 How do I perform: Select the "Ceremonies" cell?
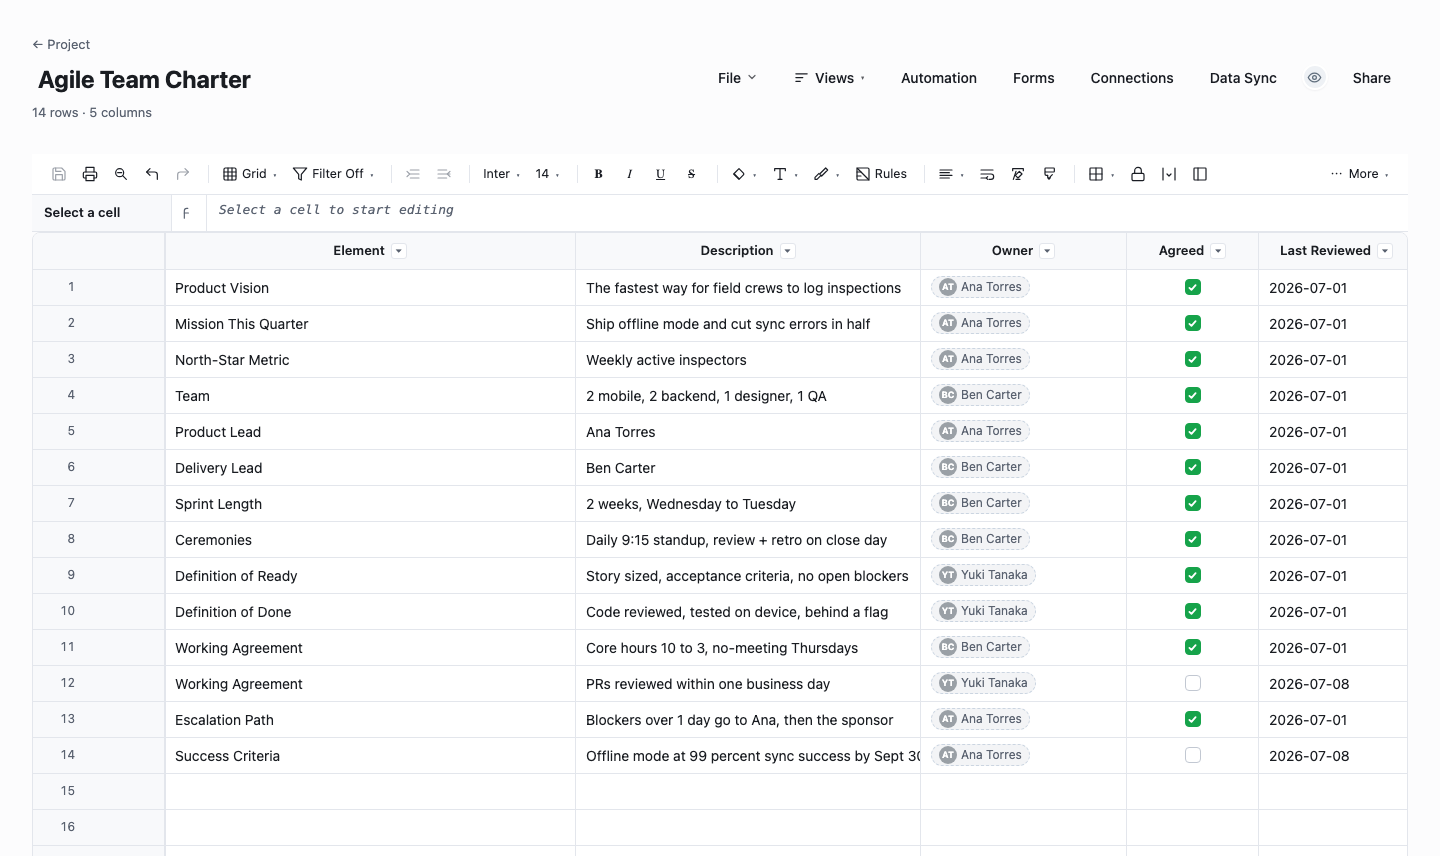[370, 540]
